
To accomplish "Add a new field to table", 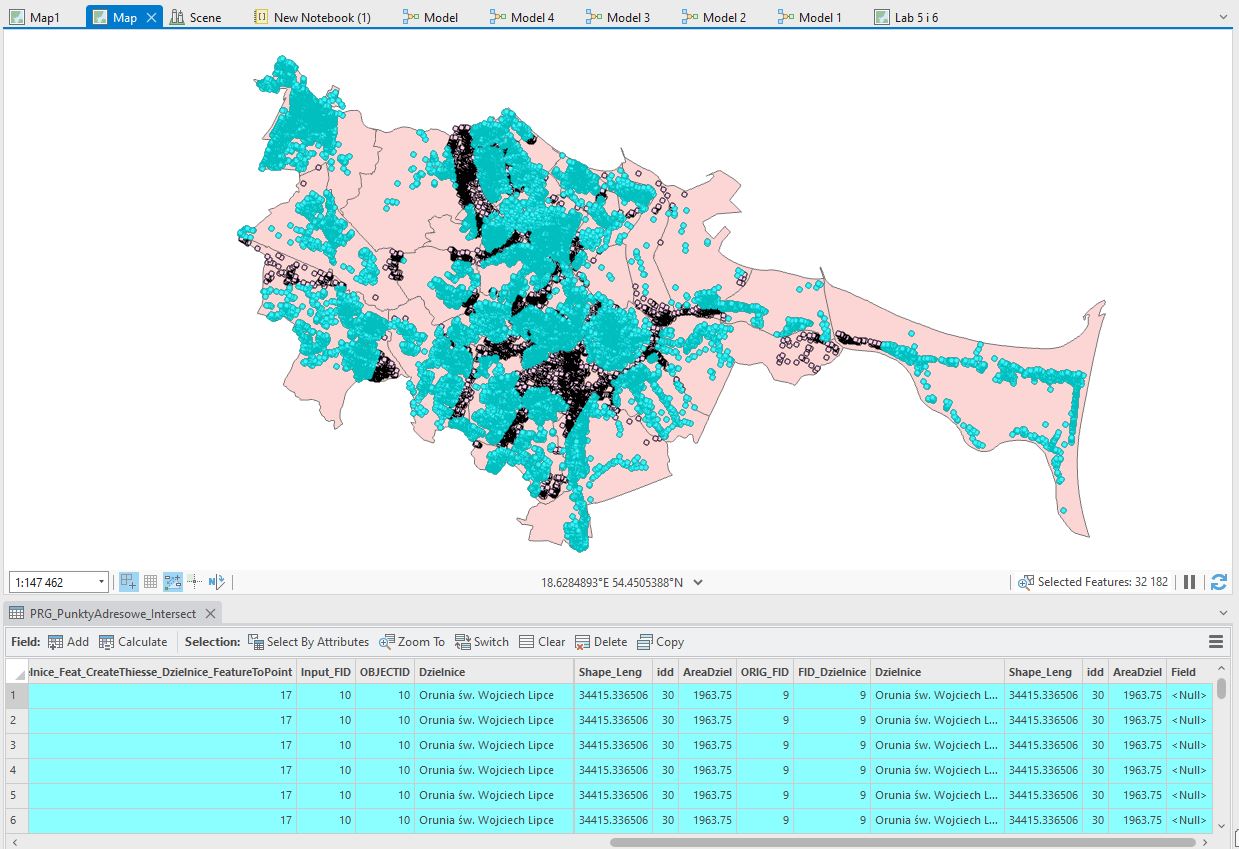I will pos(68,642).
